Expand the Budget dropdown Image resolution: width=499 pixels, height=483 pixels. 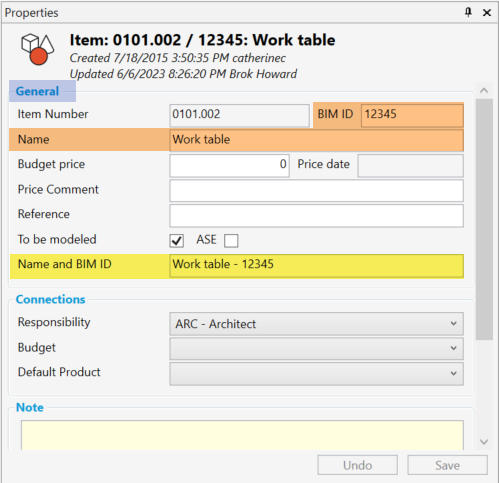(x=316, y=348)
